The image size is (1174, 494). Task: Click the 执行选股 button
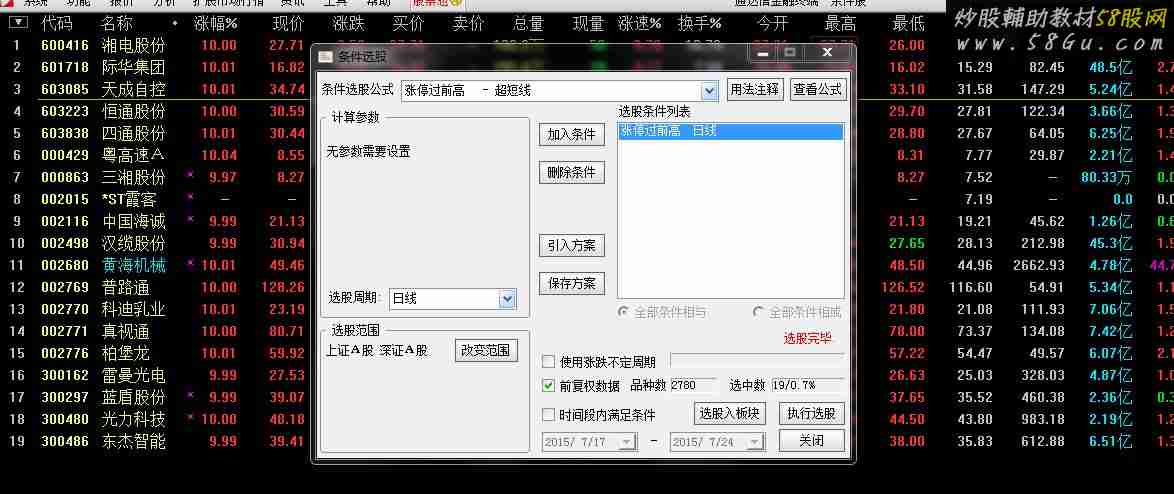[812, 413]
